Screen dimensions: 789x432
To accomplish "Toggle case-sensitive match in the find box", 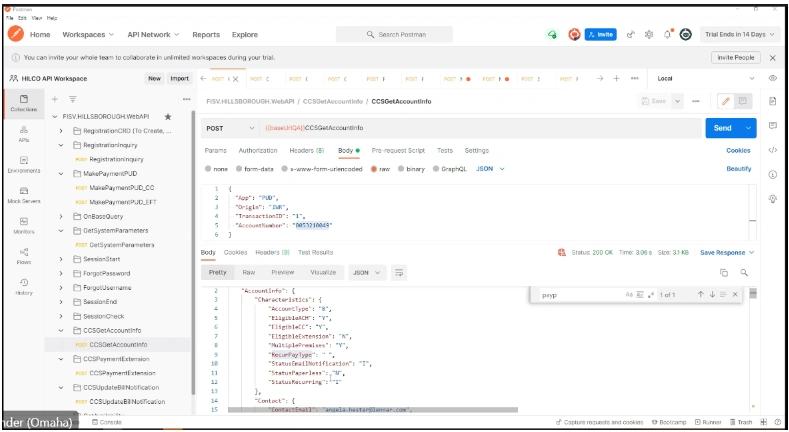I will pyautogui.click(x=629, y=295).
